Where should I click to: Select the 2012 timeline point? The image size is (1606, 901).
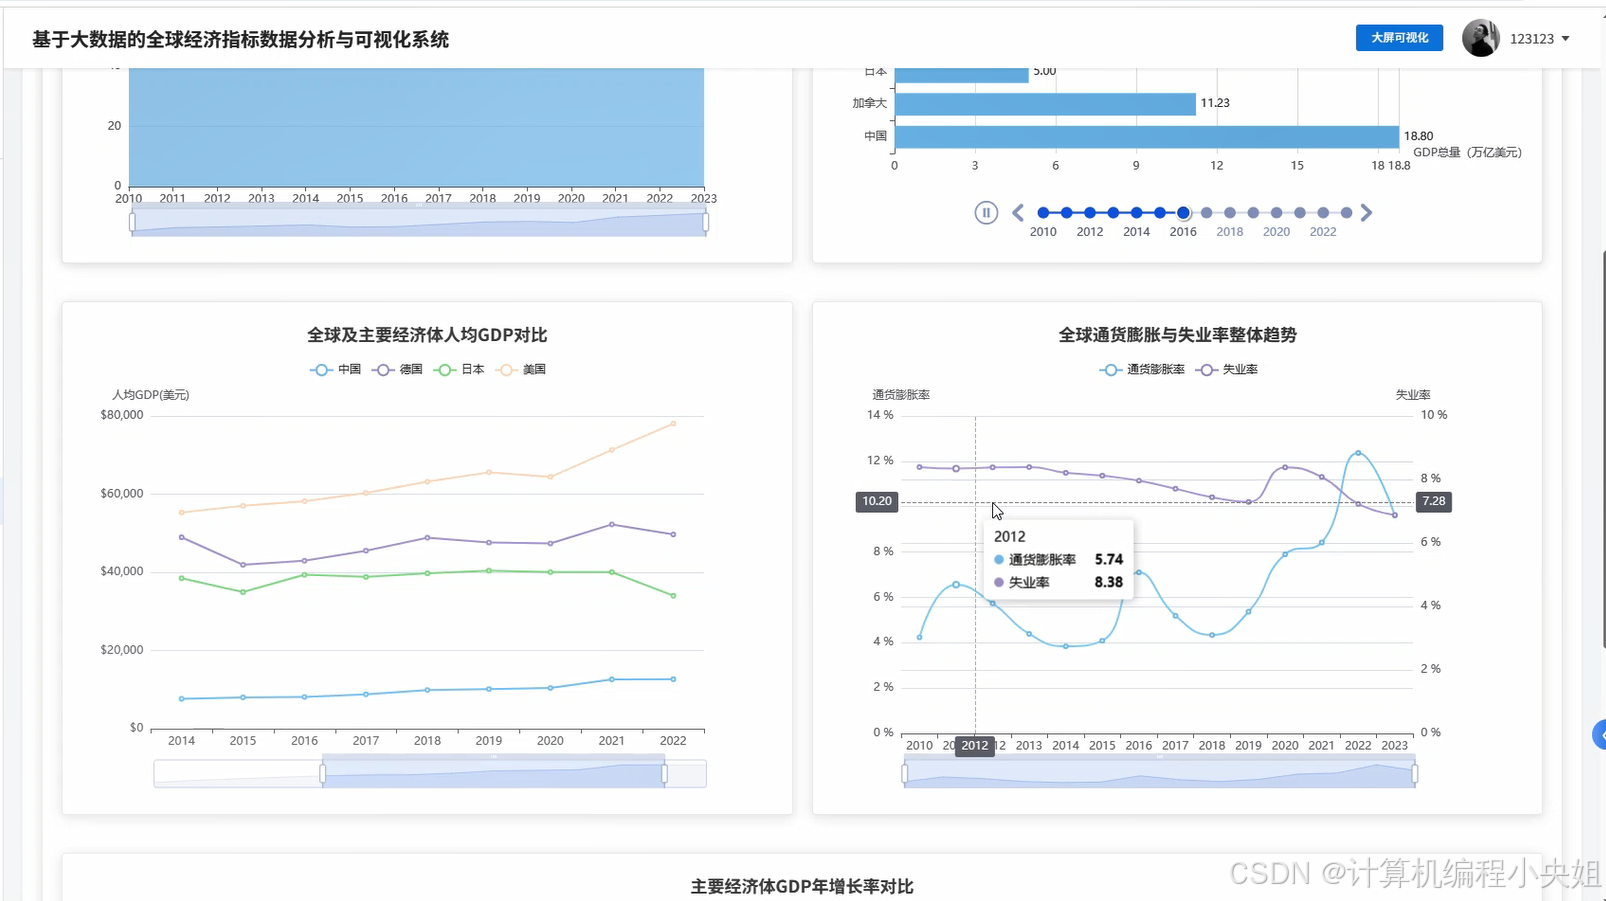pos(1090,212)
